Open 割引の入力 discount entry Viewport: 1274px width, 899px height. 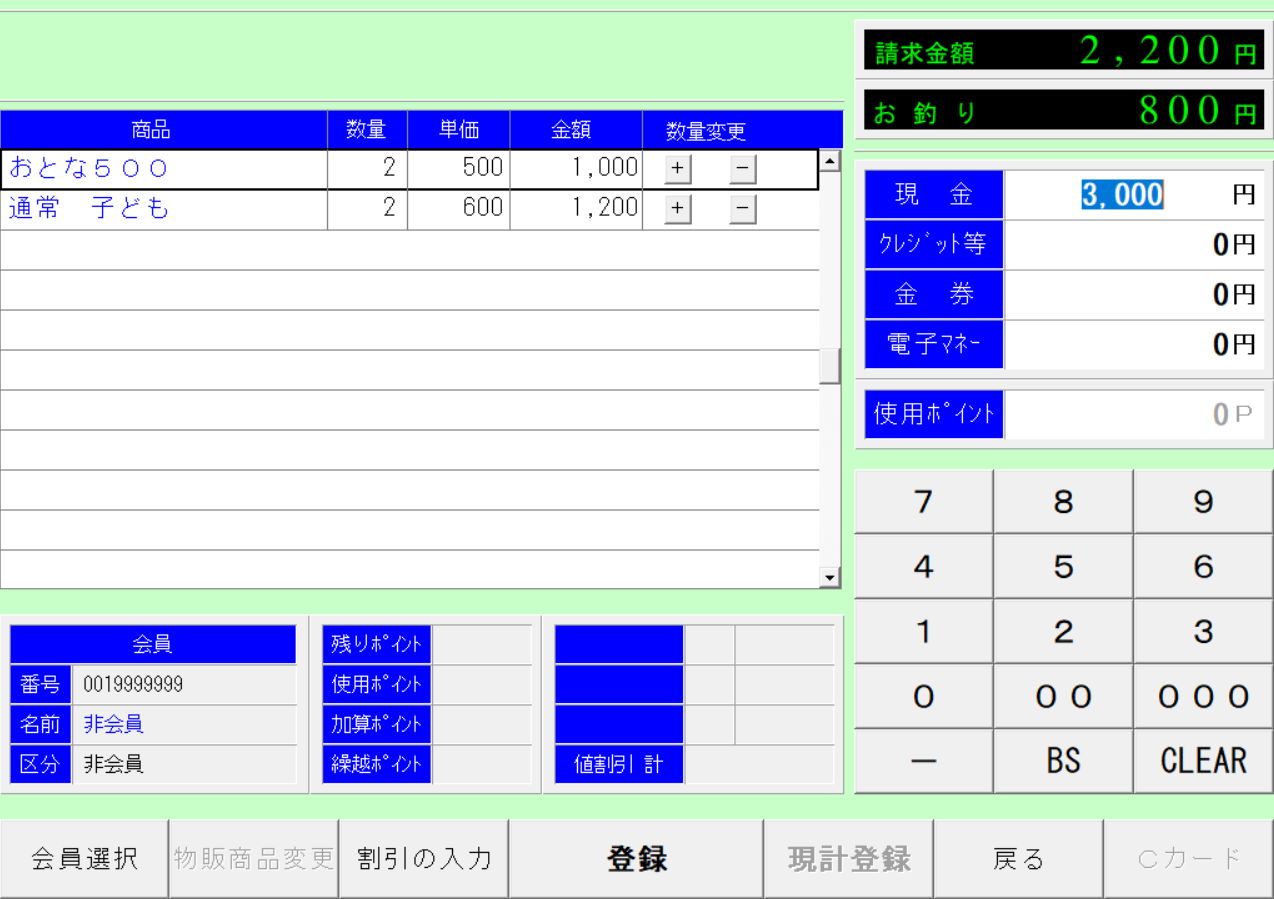[x=424, y=859]
